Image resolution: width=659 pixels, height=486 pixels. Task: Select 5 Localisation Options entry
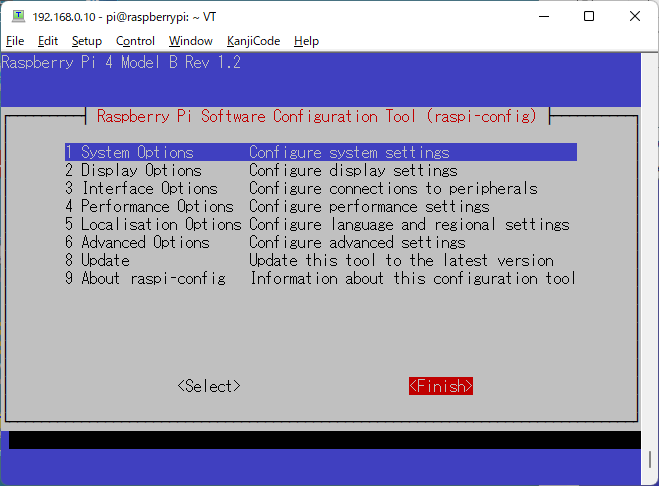click(x=153, y=225)
